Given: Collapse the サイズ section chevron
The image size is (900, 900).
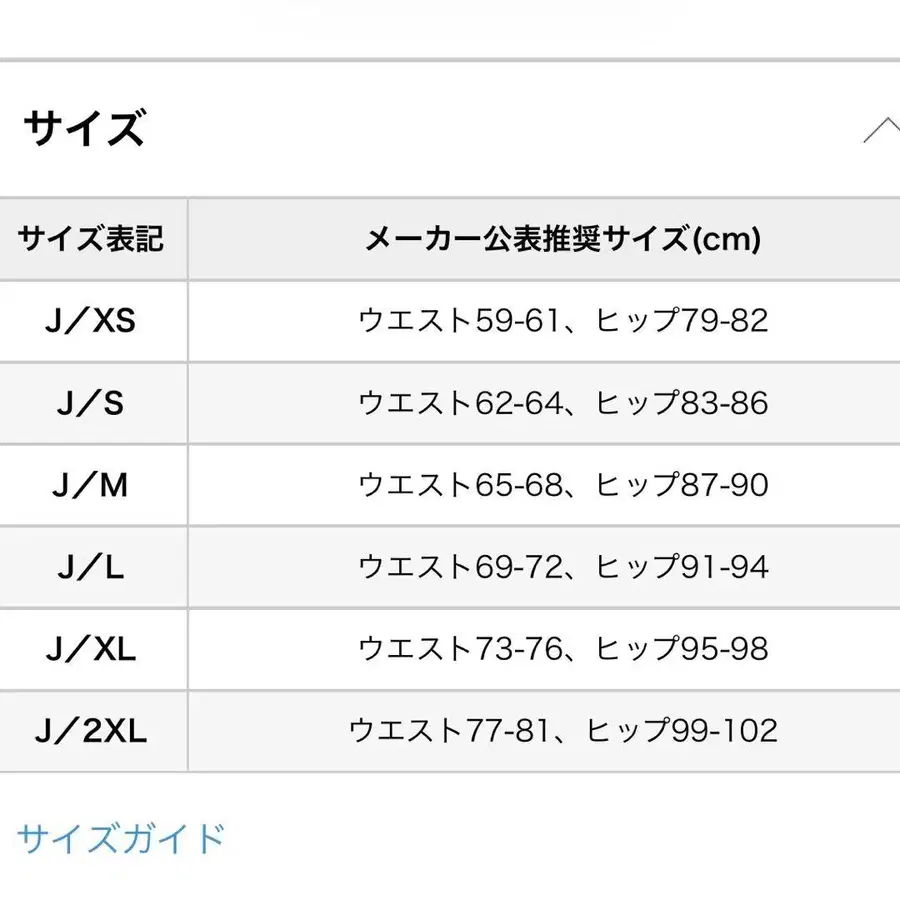Looking at the screenshot, I should tap(881, 131).
